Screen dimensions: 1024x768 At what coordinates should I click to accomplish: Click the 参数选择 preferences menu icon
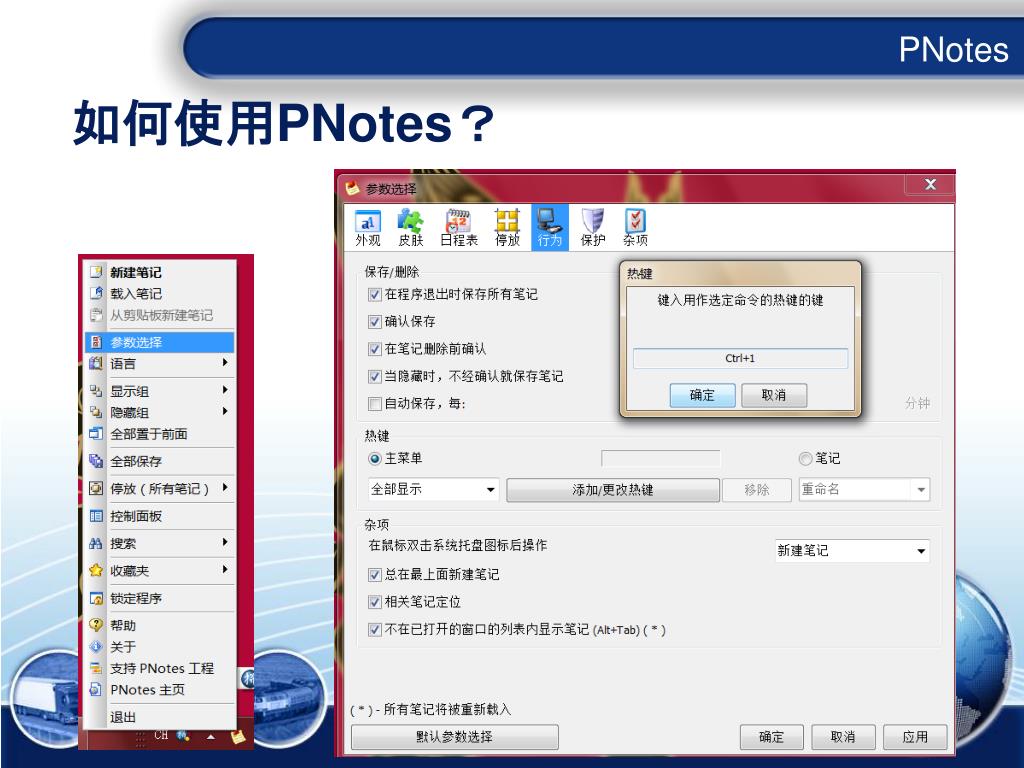pyautogui.click(x=96, y=342)
